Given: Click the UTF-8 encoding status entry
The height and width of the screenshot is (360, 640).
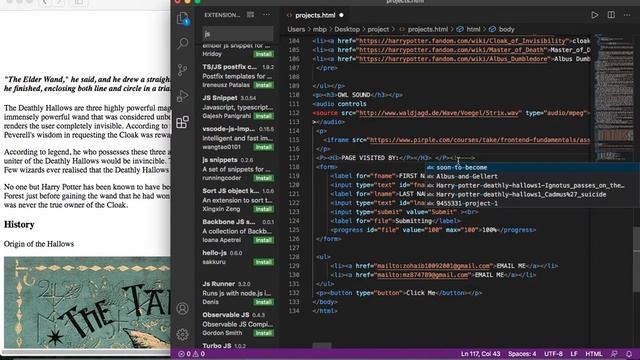Looking at the screenshot, I should pyautogui.click(x=553, y=354).
